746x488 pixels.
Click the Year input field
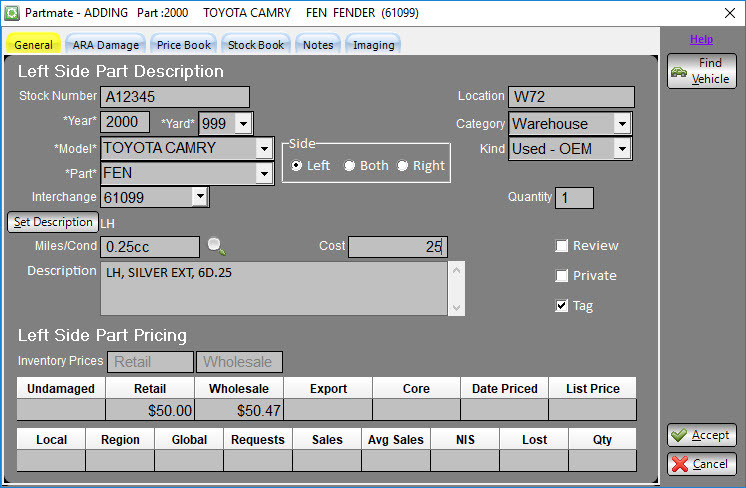click(125, 122)
